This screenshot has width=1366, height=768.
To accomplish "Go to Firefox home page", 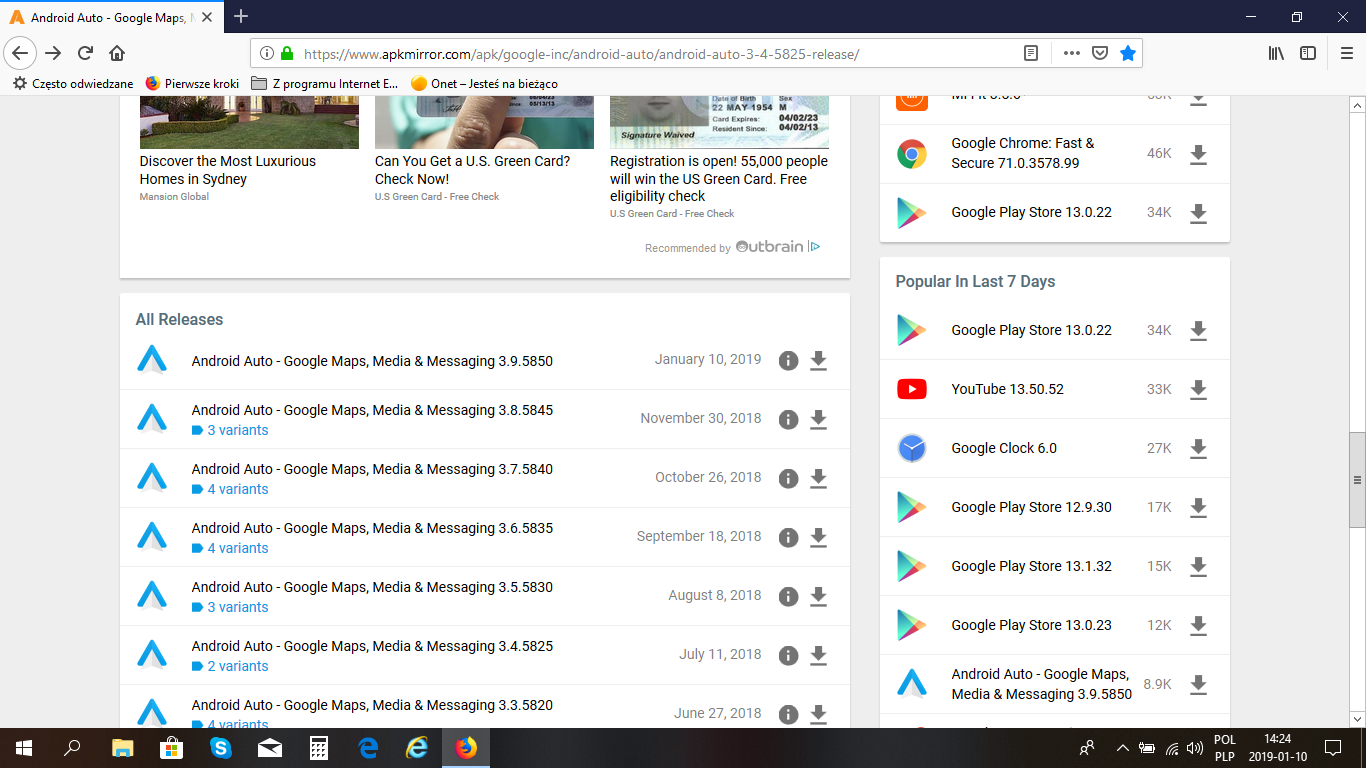I will click(x=117, y=53).
